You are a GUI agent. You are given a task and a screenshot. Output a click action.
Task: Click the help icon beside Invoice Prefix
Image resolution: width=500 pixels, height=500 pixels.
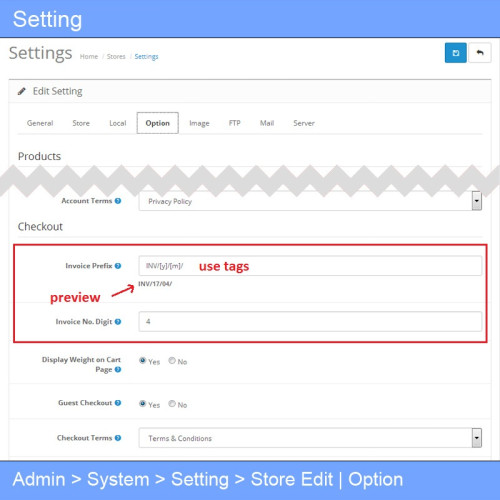click(118, 266)
